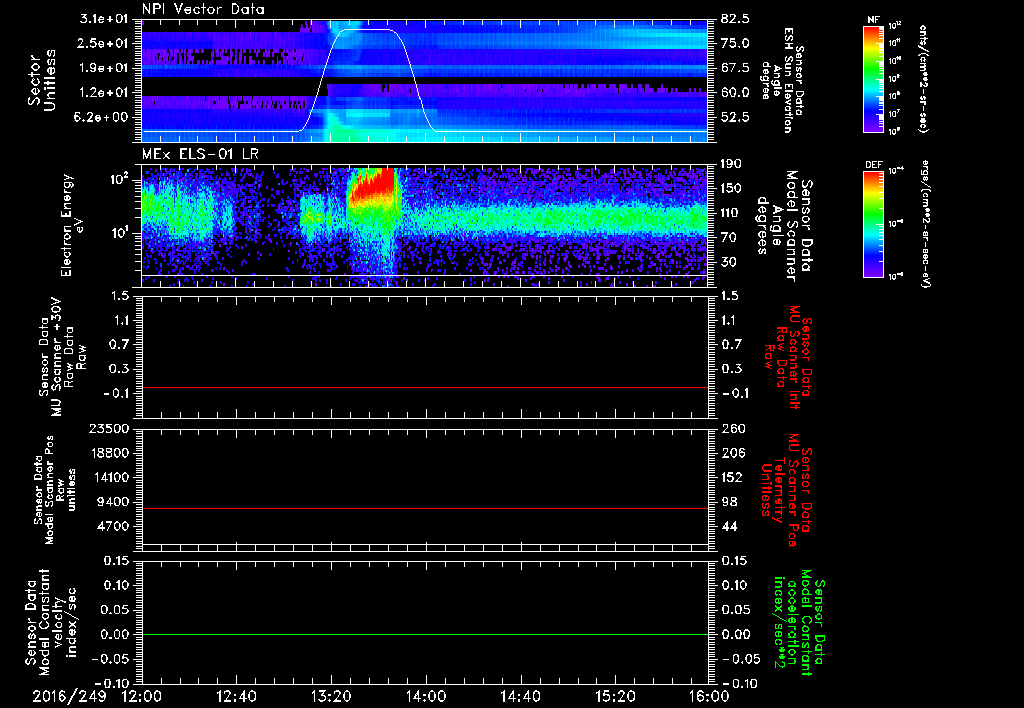The height and width of the screenshot is (708, 1024).
Task: Click the red MU Scanner Pos telemetry line
Action: [x=424, y=508]
